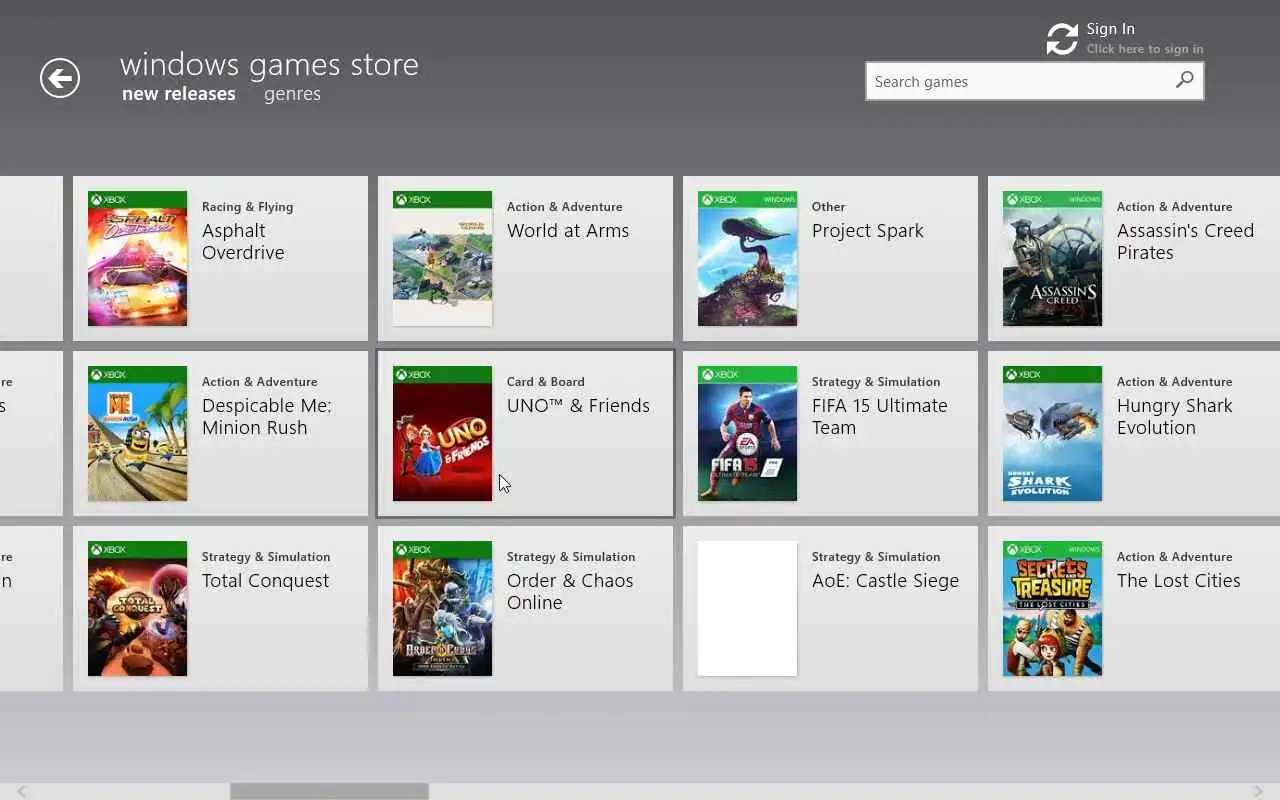Open The Lost Cities cover art
Image resolution: width=1280 pixels, height=800 pixels.
(x=1052, y=608)
